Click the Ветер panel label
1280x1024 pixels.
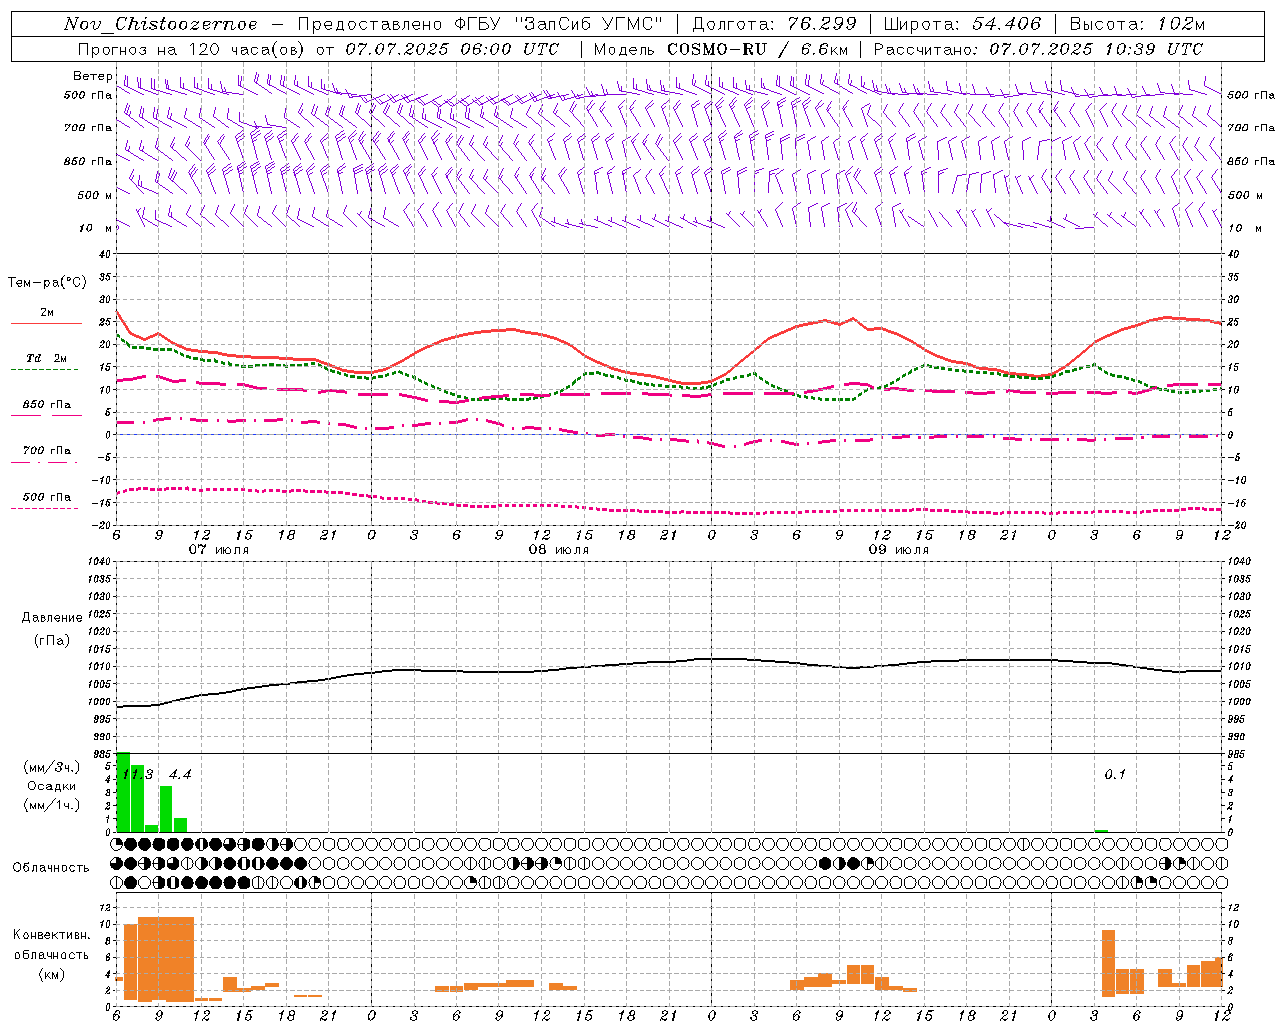point(92,76)
